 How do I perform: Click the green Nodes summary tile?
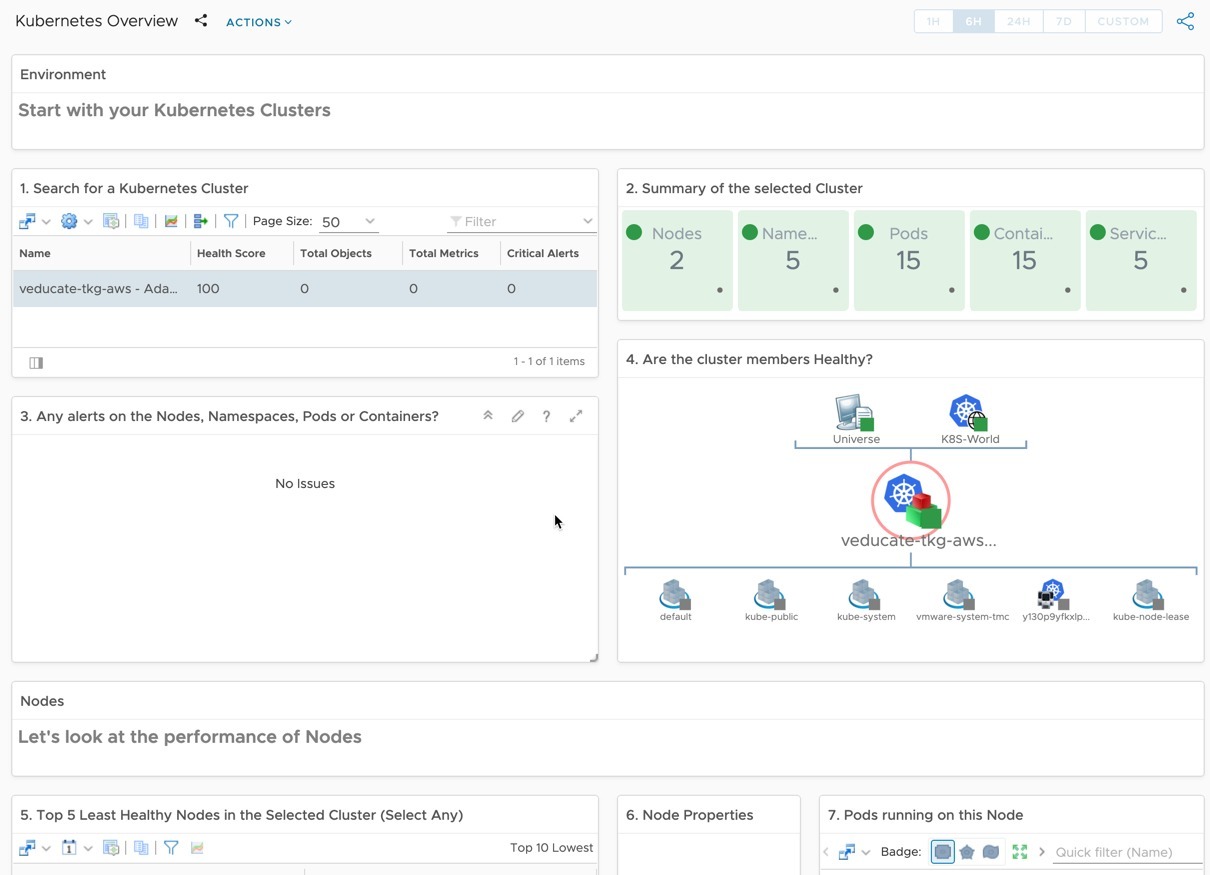click(x=677, y=260)
